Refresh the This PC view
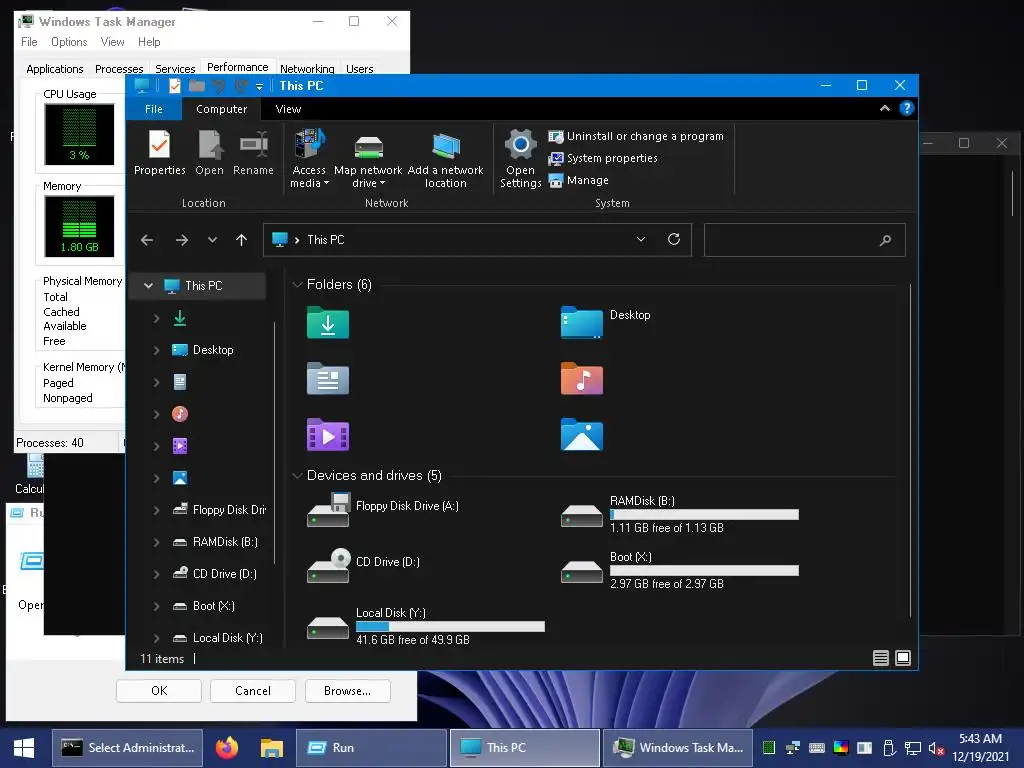1024x768 pixels. point(674,239)
